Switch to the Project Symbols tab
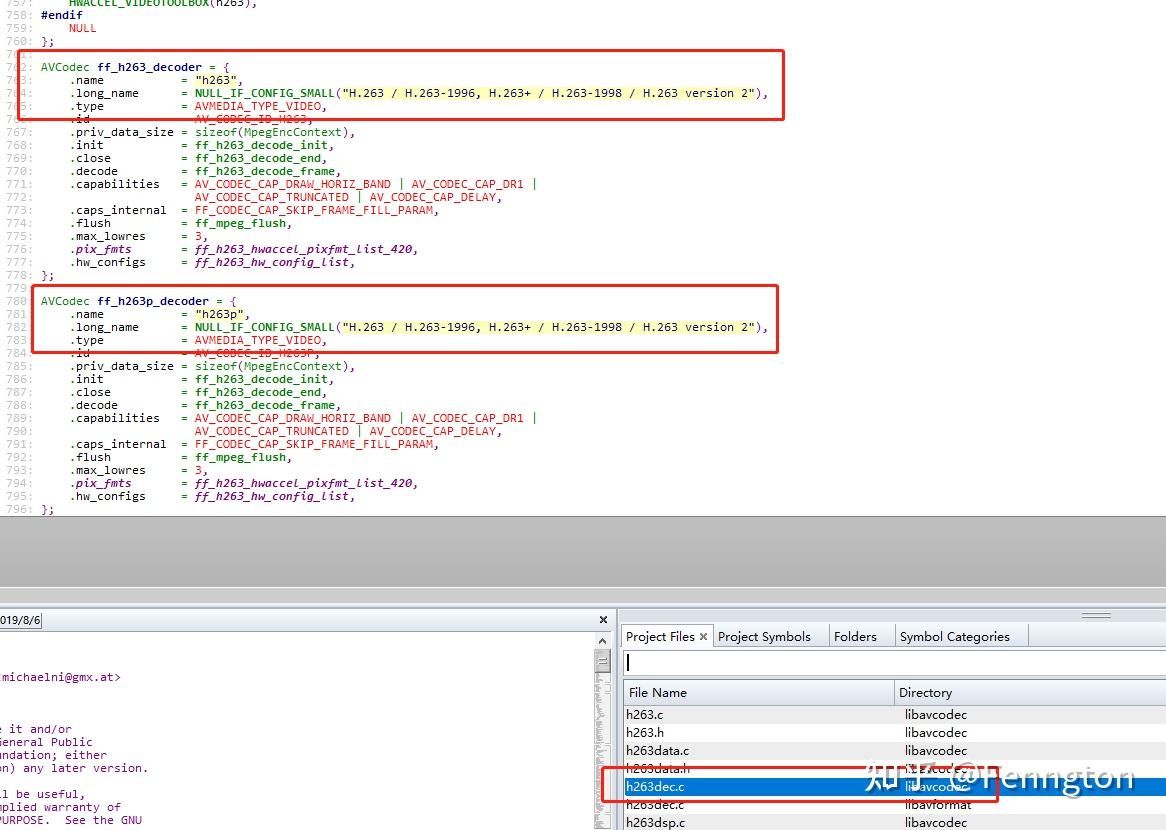The image size is (1166, 830). pyautogui.click(x=764, y=637)
